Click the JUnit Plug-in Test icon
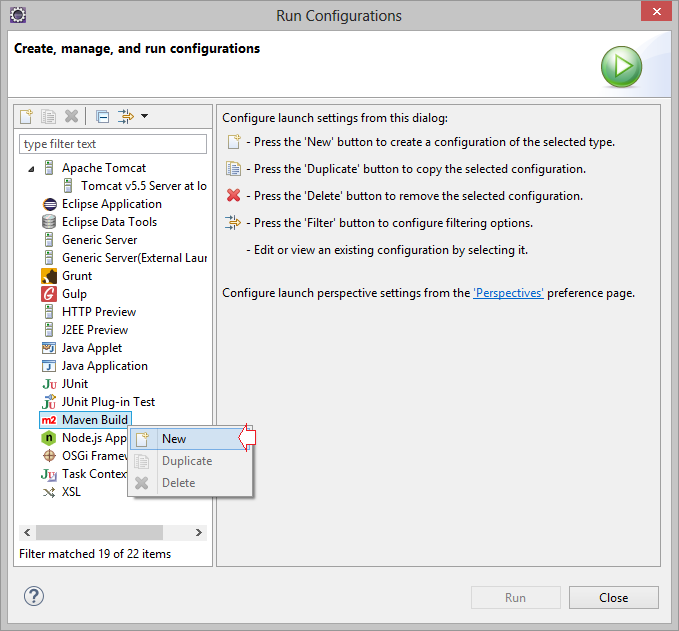679x631 pixels. 49,402
